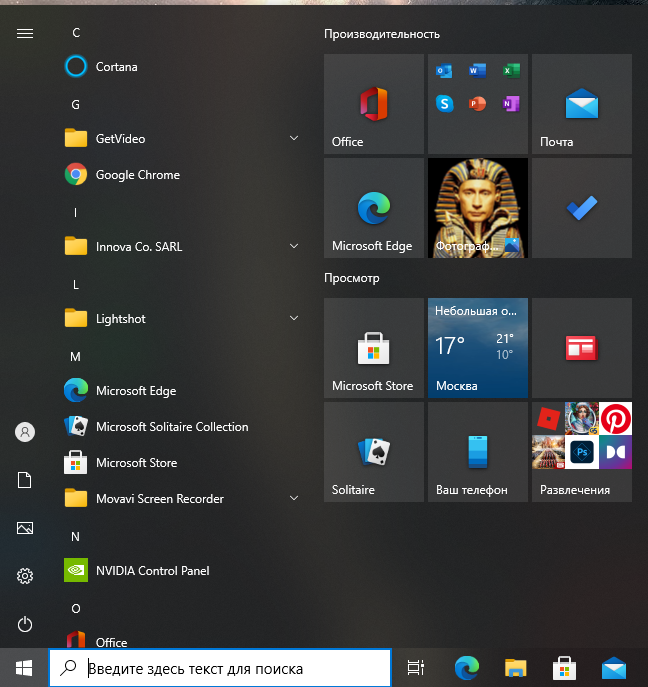Launch Edge from the taskbar
Image resolution: width=648 pixels, height=687 pixels.
pos(467,668)
